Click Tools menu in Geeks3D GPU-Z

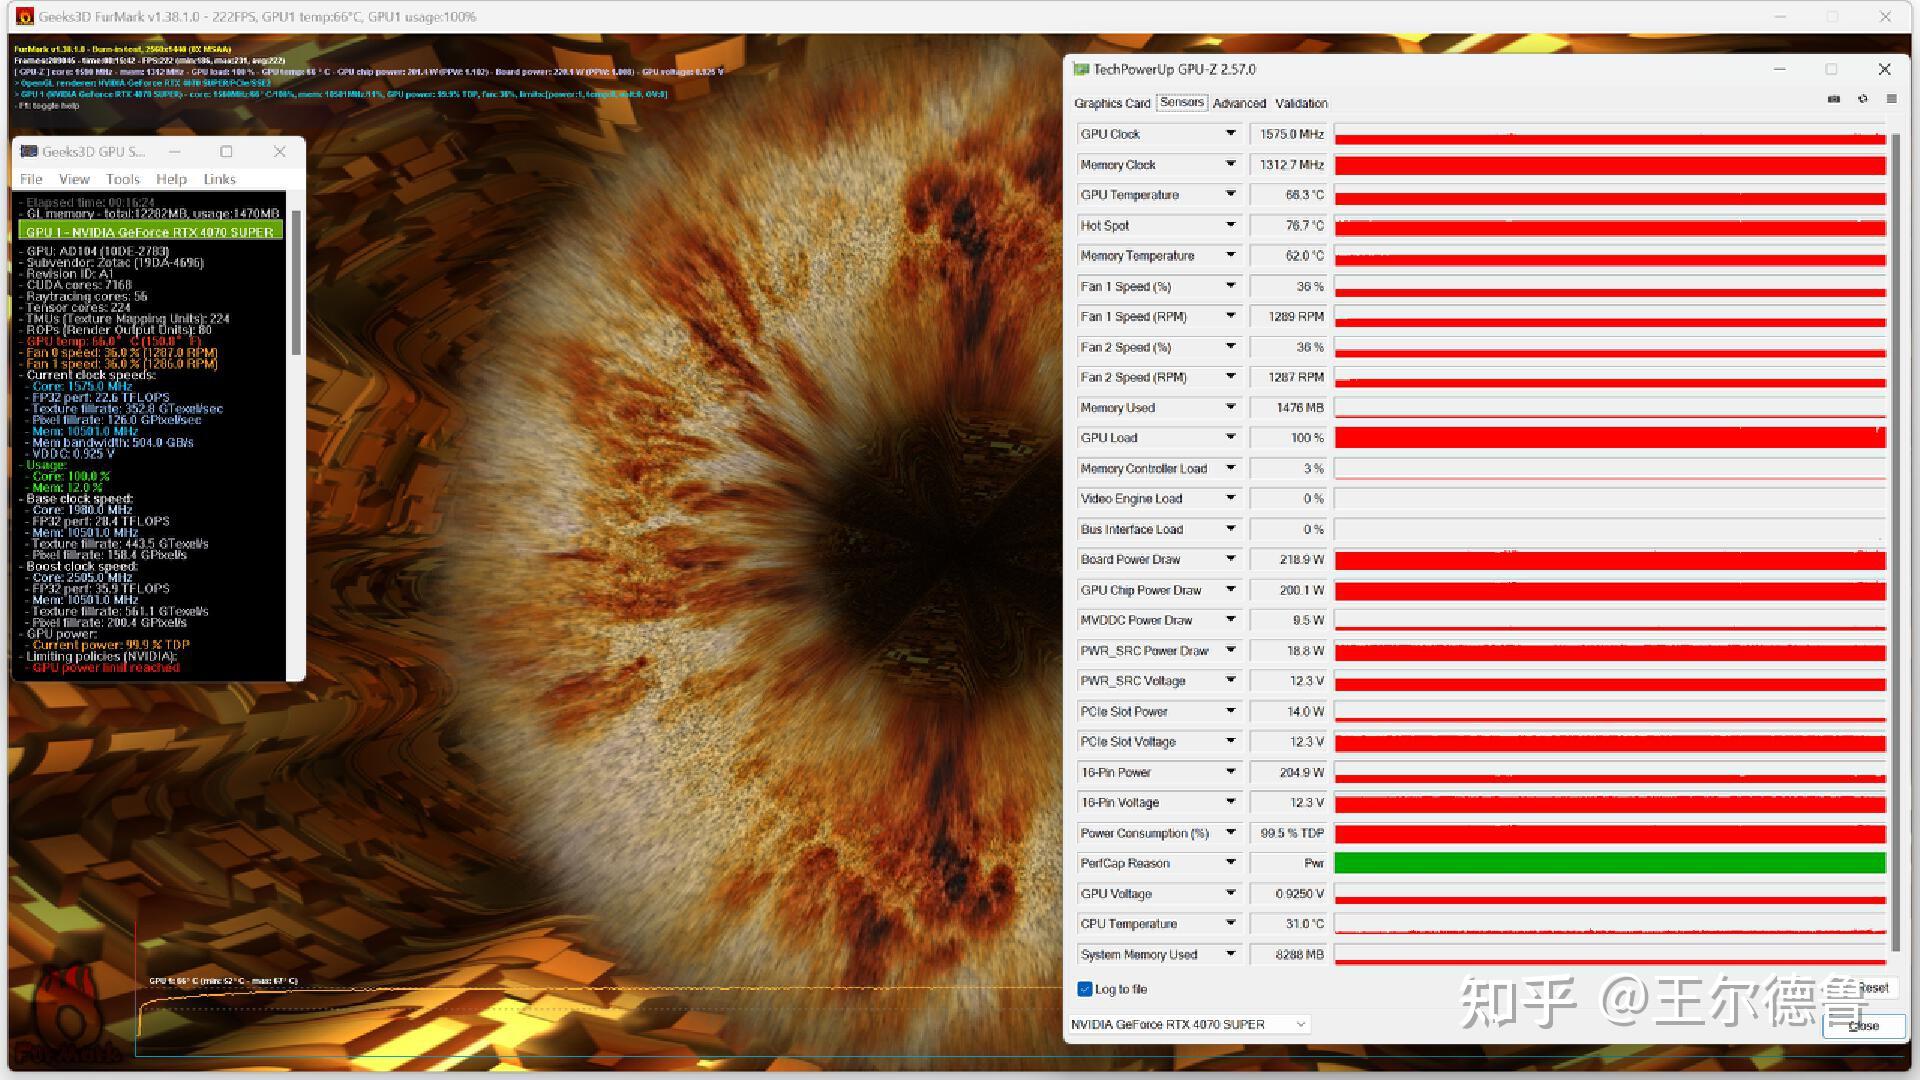tap(121, 179)
